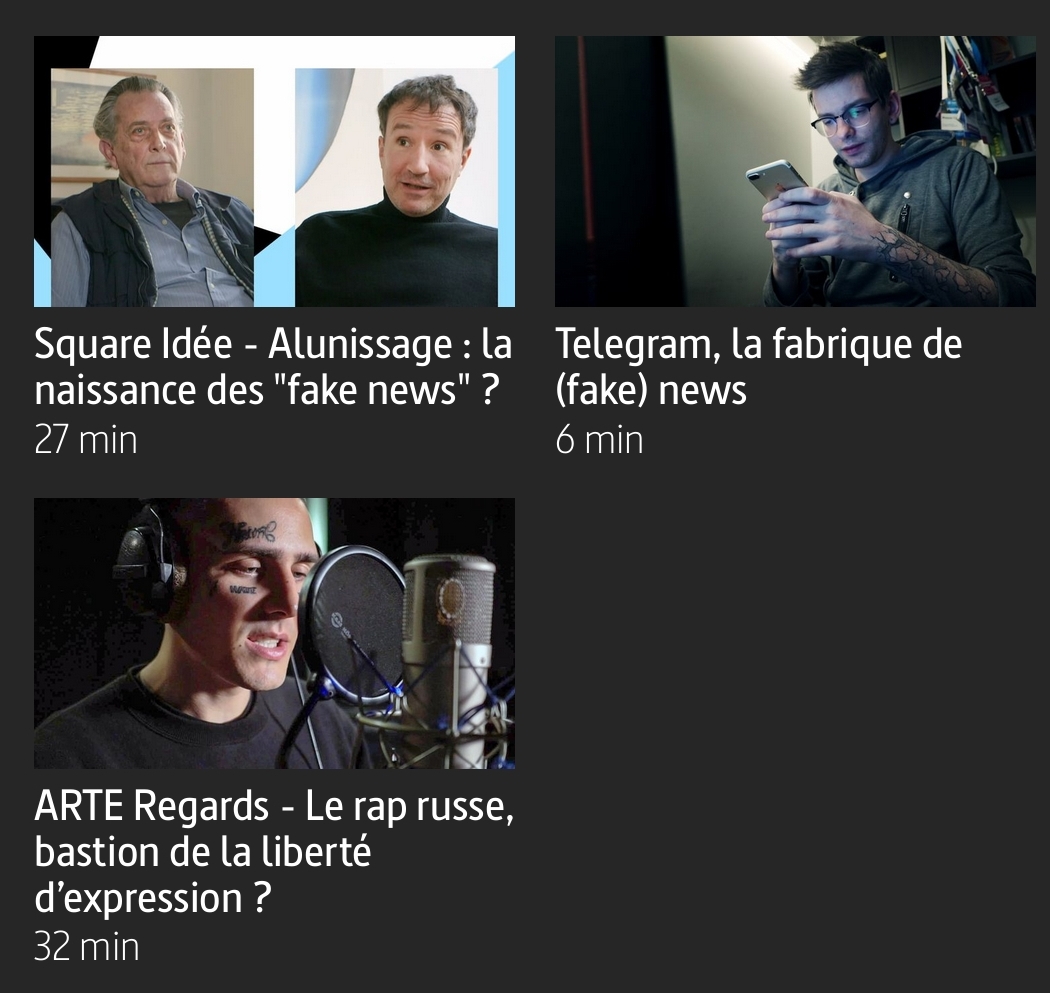Open the Square Idée Alunissage video thumbnail

point(275,171)
